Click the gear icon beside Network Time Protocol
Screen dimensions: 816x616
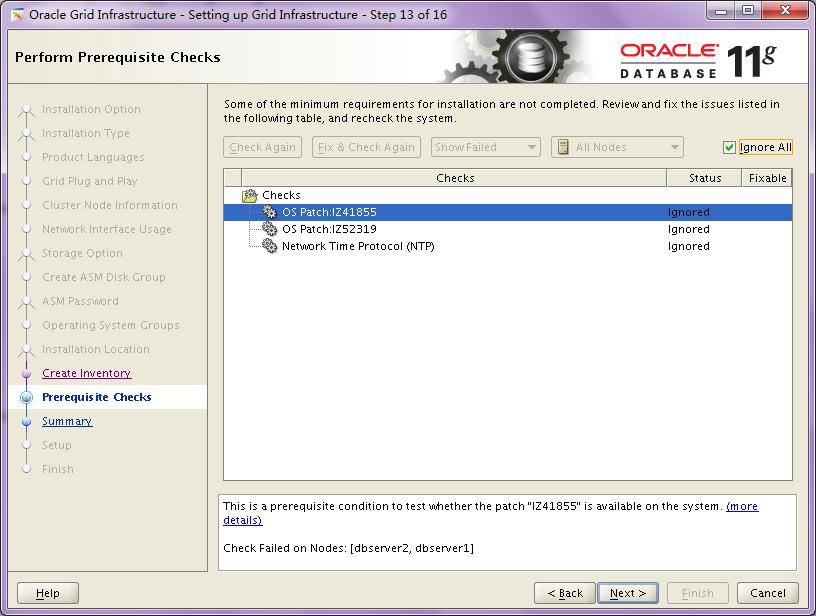pyautogui.click(x=269, y=246)
